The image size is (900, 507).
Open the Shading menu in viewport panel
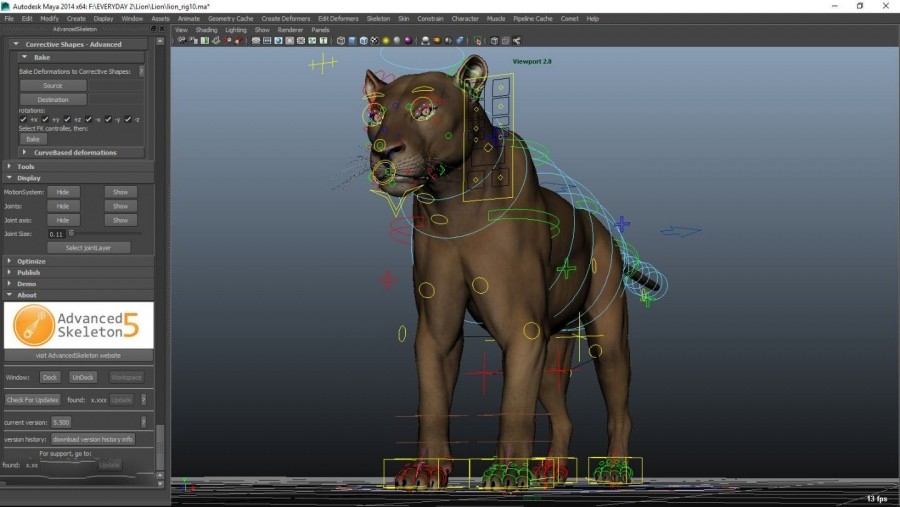tap(206, 30)
